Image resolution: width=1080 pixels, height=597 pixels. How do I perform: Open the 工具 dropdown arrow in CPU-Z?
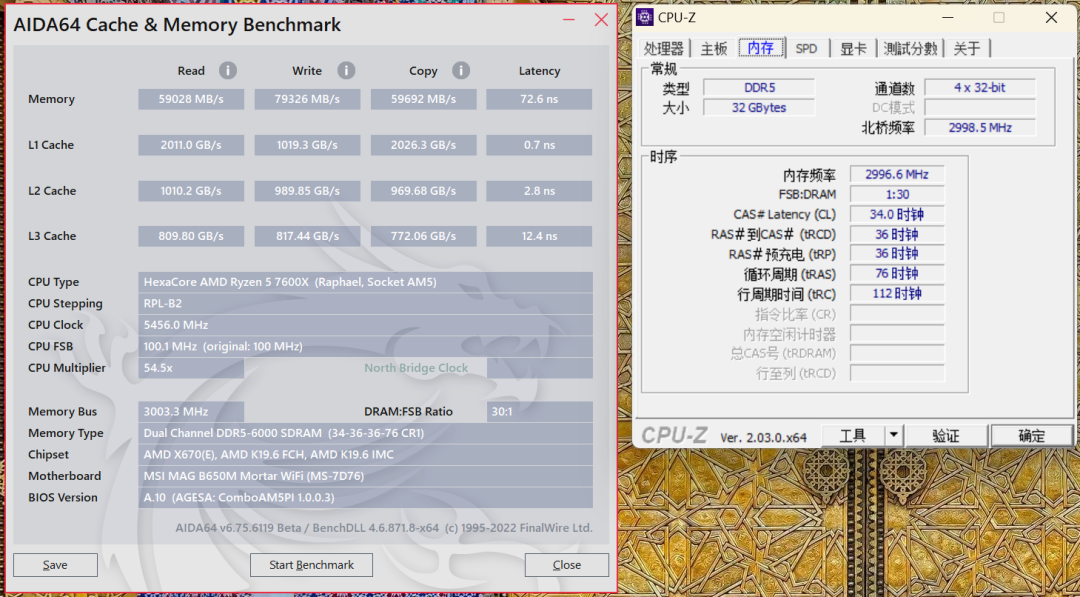coord(894,435)
